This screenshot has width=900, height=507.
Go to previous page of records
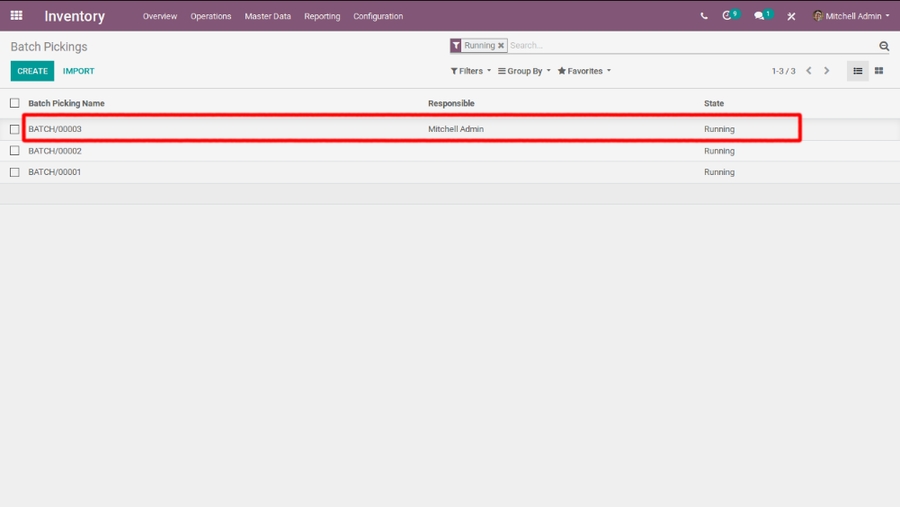[809, 71]
